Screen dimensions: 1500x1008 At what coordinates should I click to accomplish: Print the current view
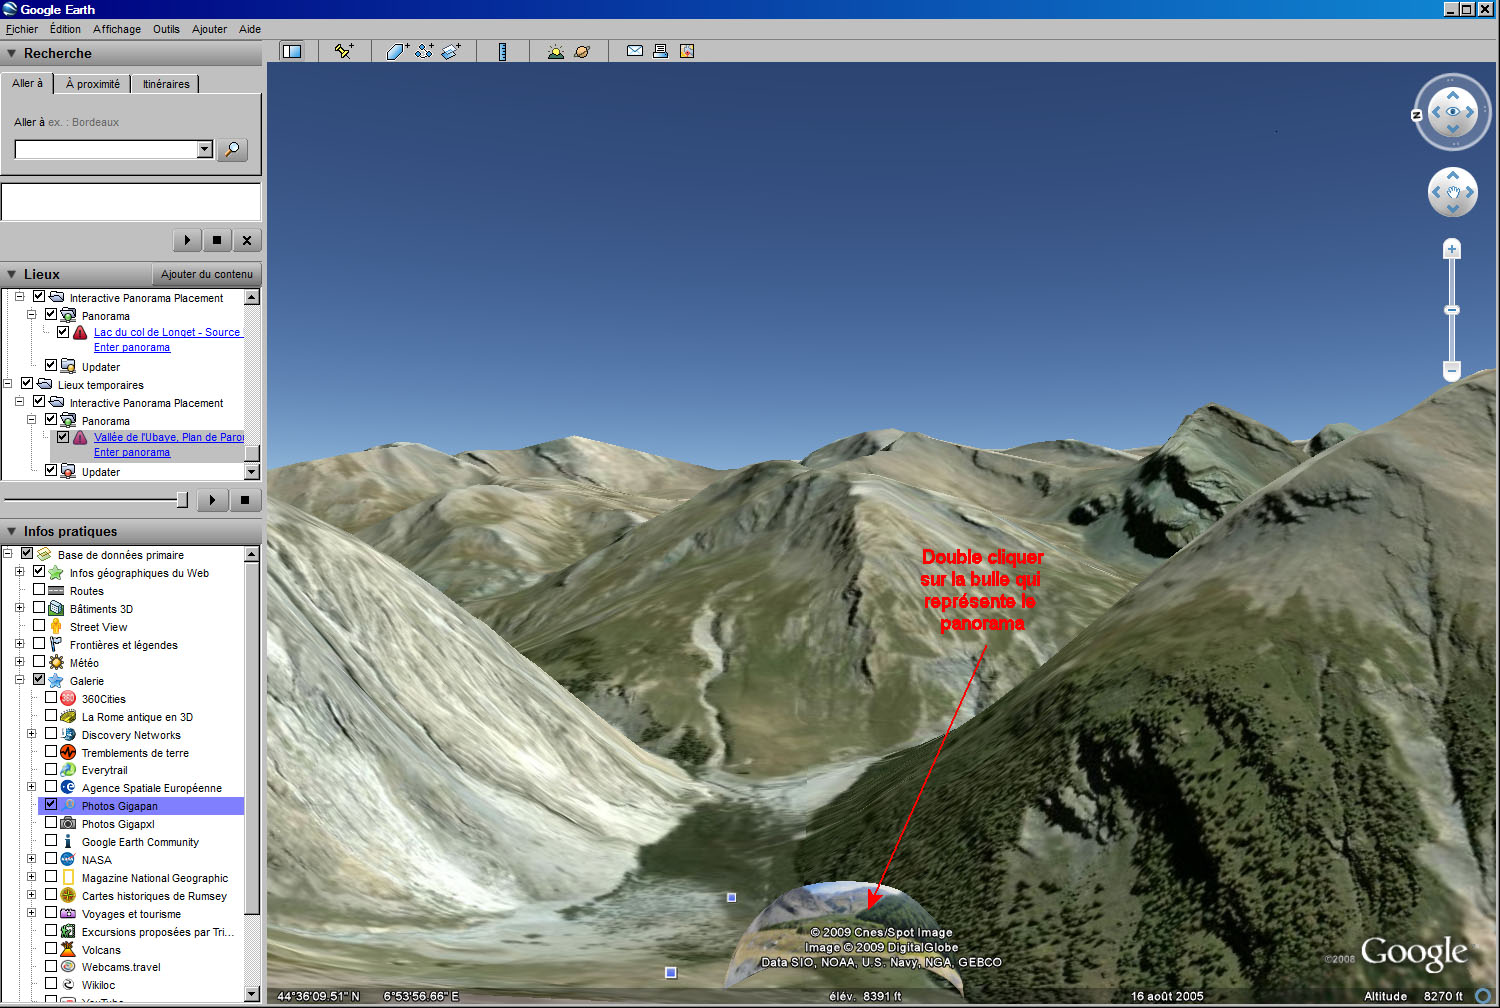(x=660, y=51)
